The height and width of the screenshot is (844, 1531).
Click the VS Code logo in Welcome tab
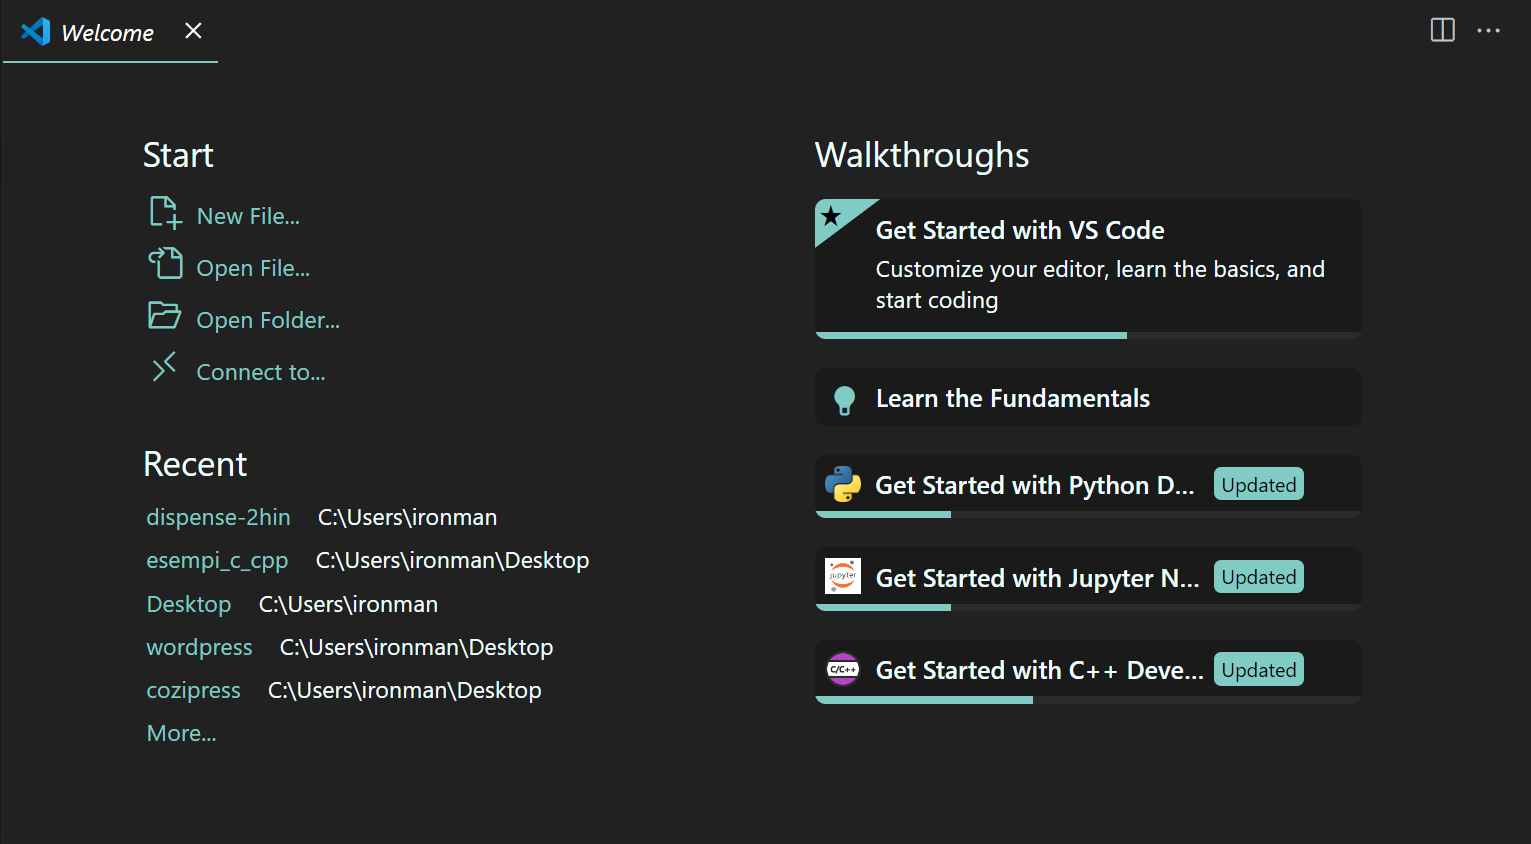coord(36,32)
